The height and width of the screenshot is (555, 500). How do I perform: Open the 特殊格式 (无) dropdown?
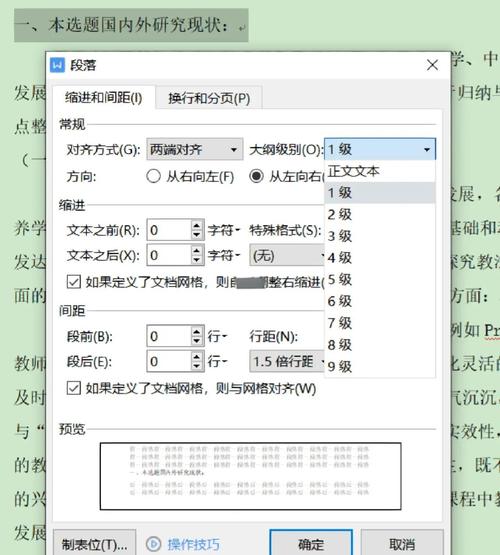tap(287, 255)
